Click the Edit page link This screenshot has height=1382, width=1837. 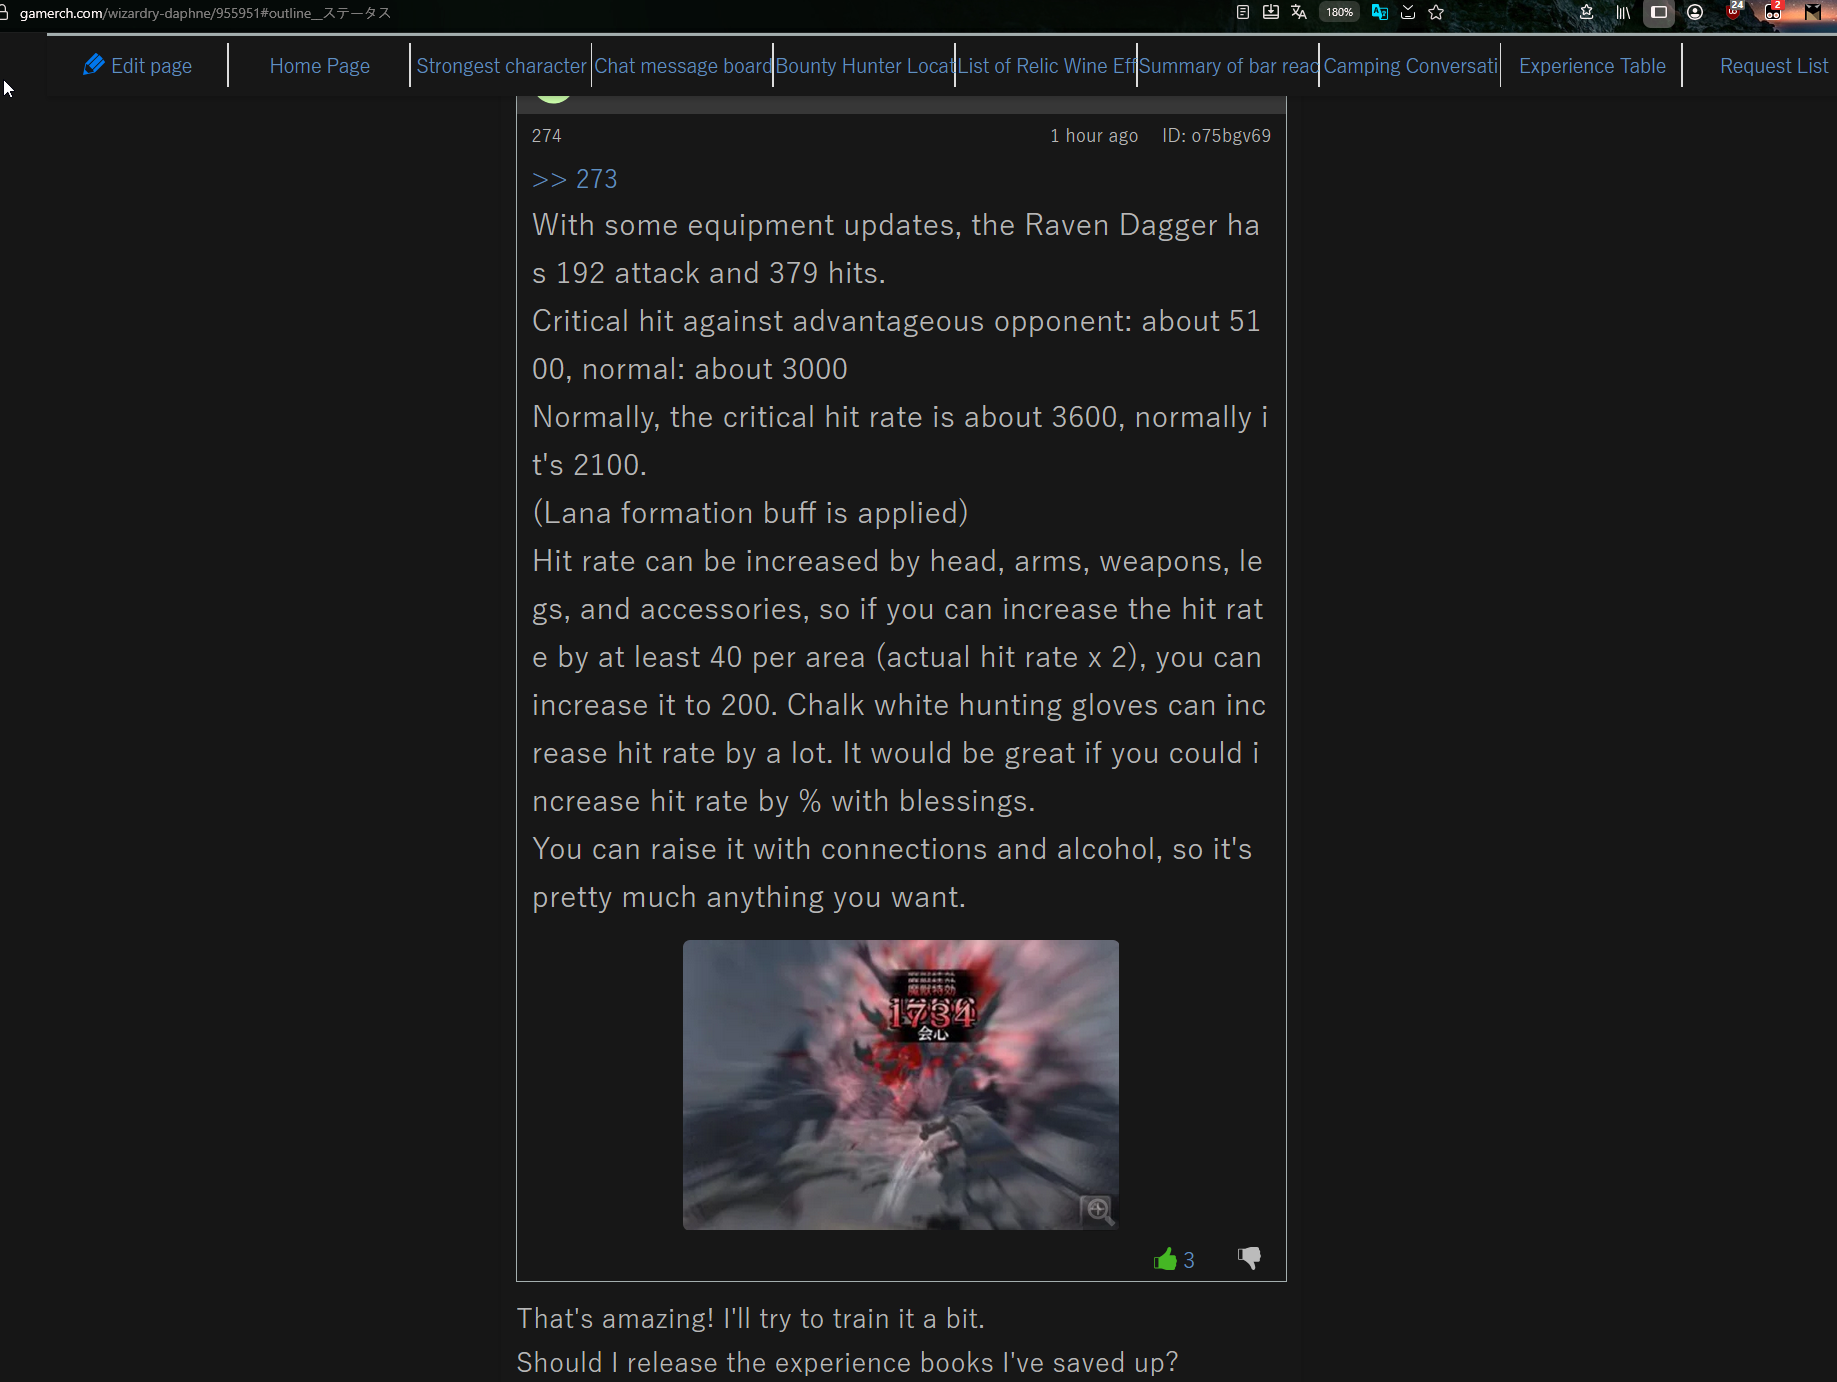click(151, 66)
